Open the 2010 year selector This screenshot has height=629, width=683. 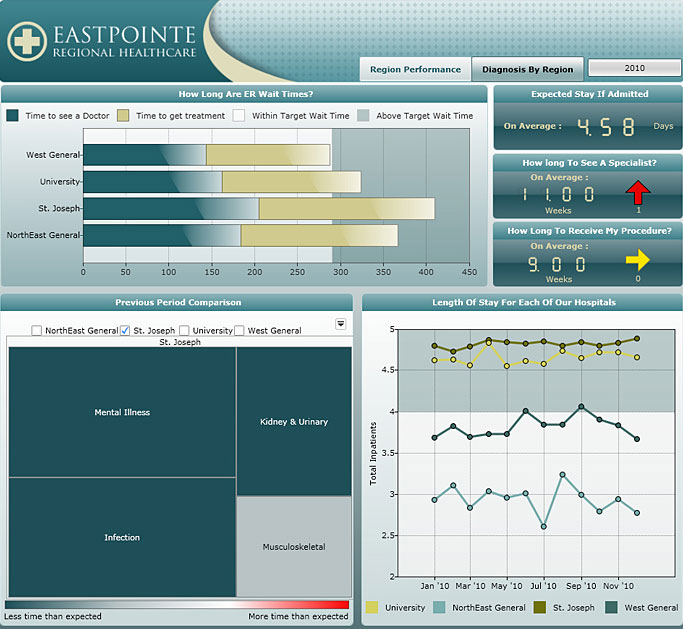click(x=634, y=68)
